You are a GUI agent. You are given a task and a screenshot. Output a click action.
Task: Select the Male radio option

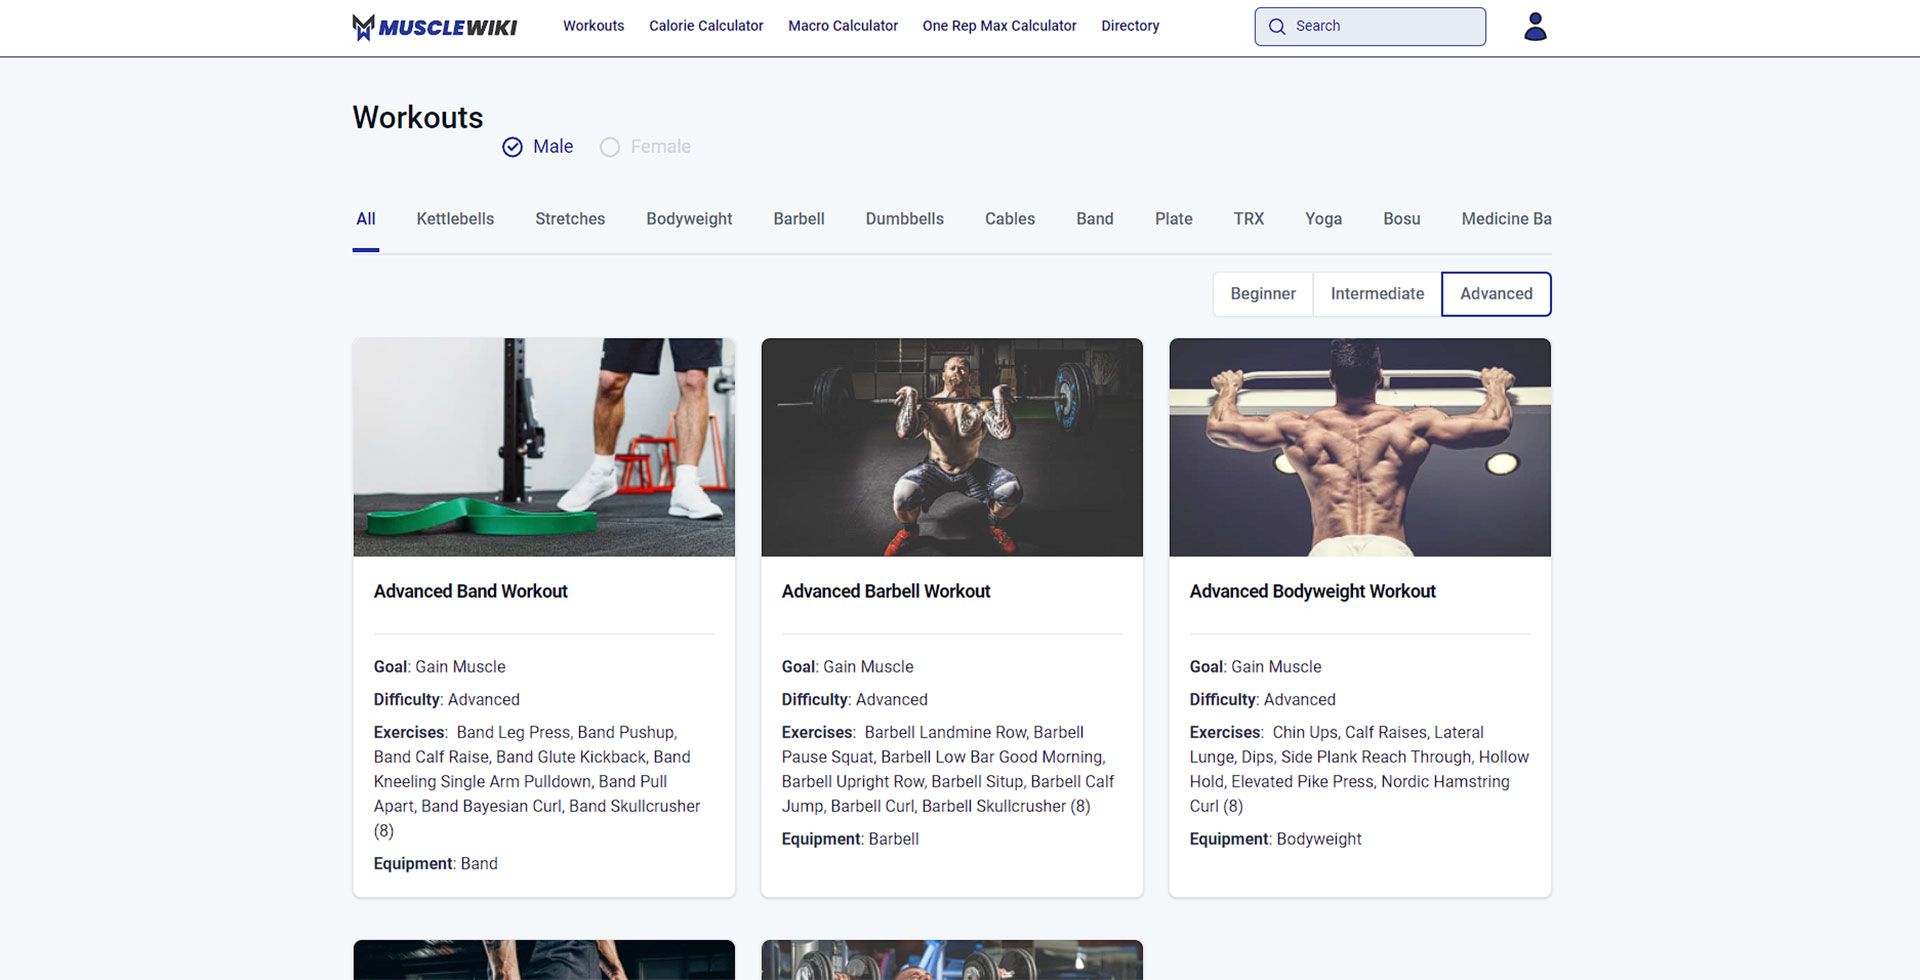coord(538,147)
